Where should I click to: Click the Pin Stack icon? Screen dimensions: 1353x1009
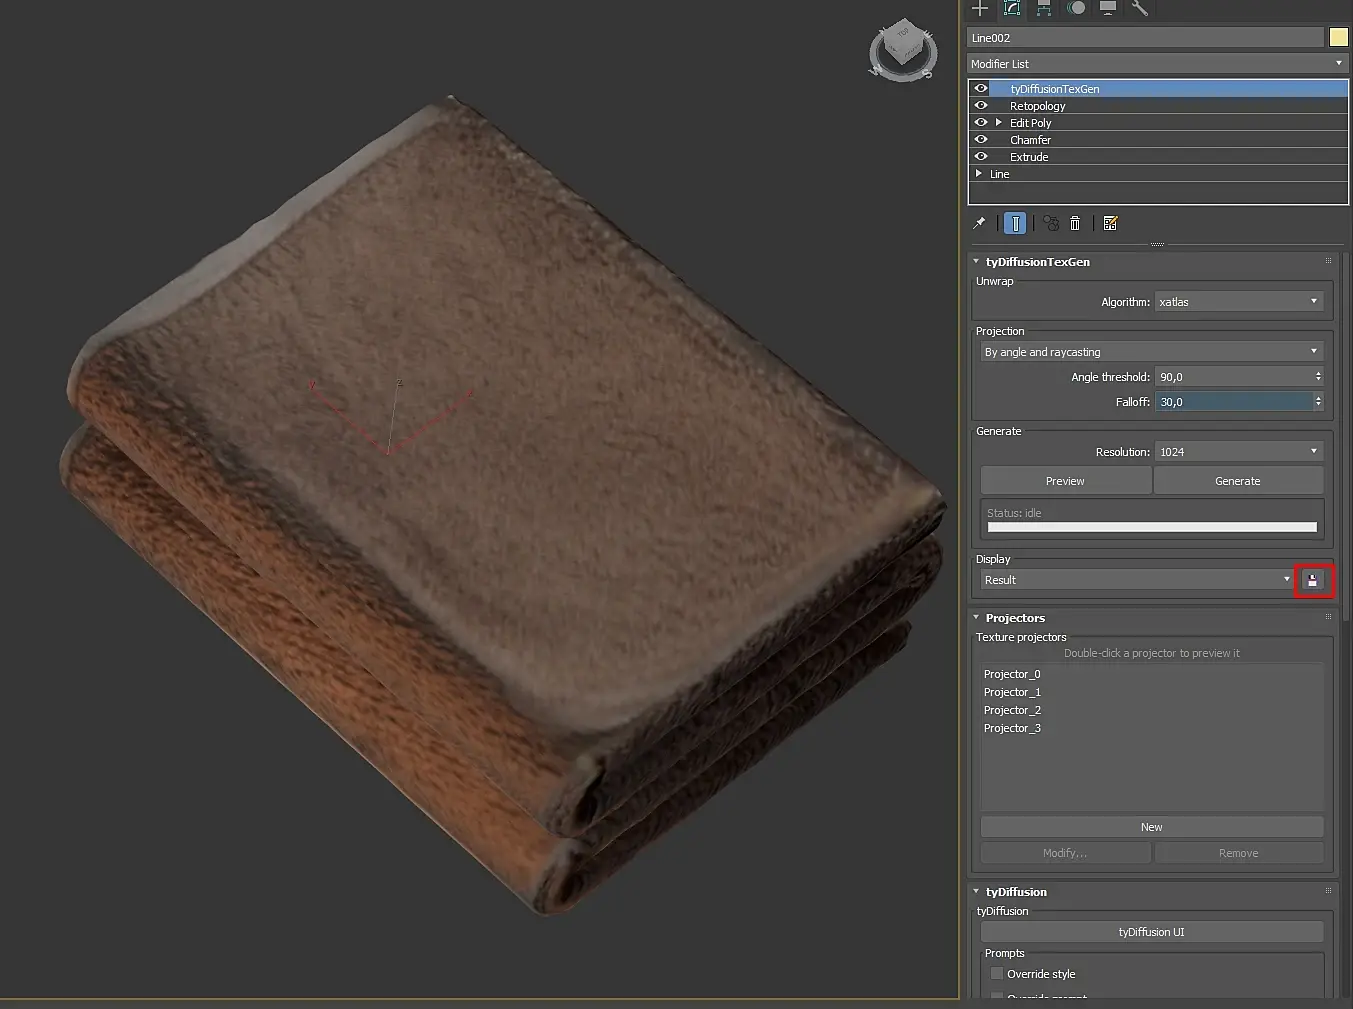[980, 223]
